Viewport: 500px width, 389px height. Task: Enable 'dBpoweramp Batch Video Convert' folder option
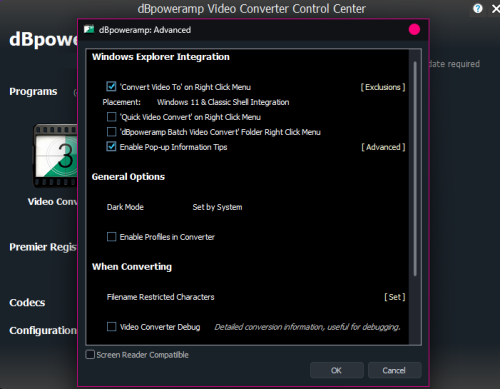(x=111, y=132)
